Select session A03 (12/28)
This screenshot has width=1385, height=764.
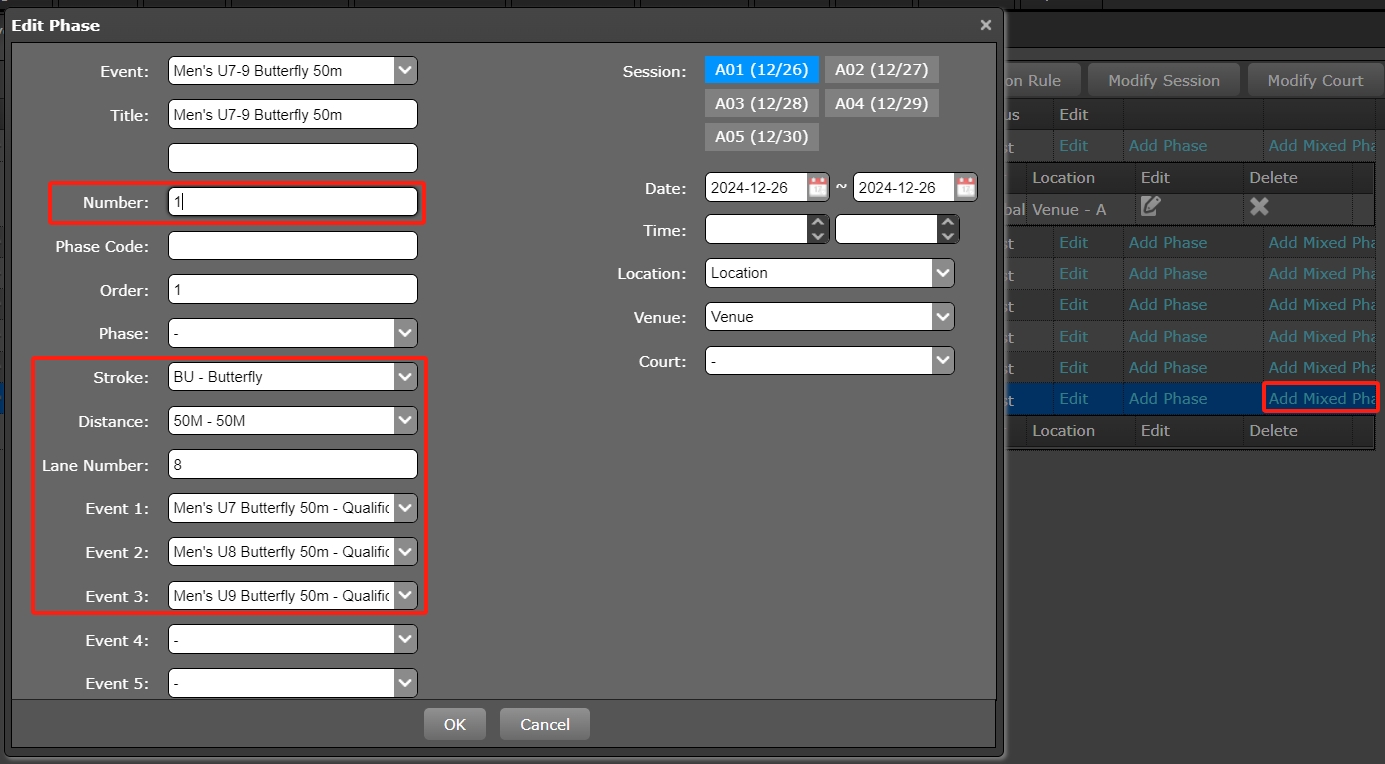(x=761, y=103)
